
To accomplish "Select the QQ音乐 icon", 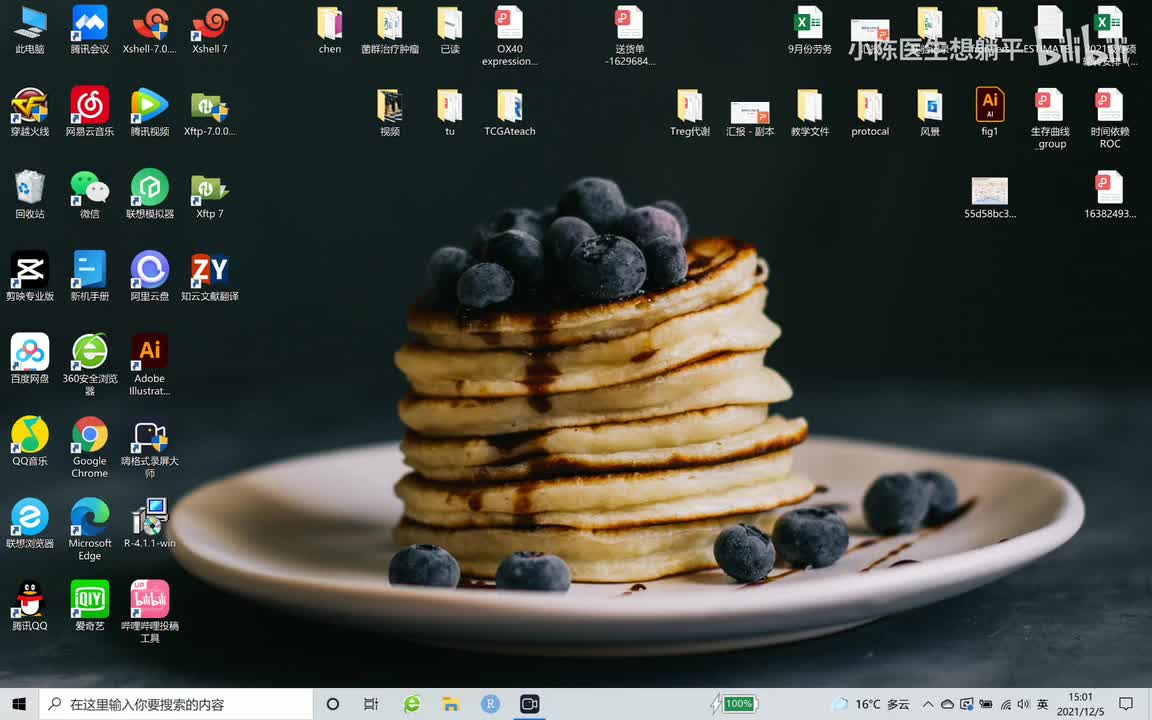I will click(x=30, y=442).
